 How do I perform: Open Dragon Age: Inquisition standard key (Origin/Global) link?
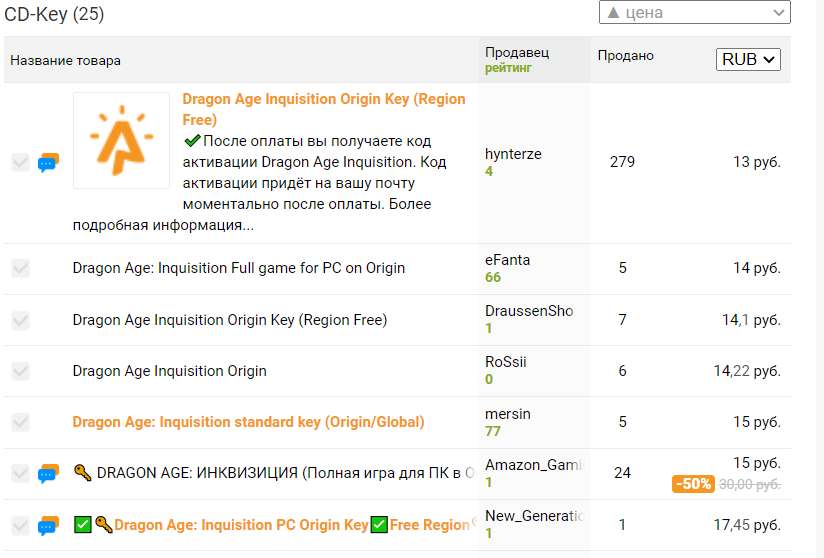(248, 422)
